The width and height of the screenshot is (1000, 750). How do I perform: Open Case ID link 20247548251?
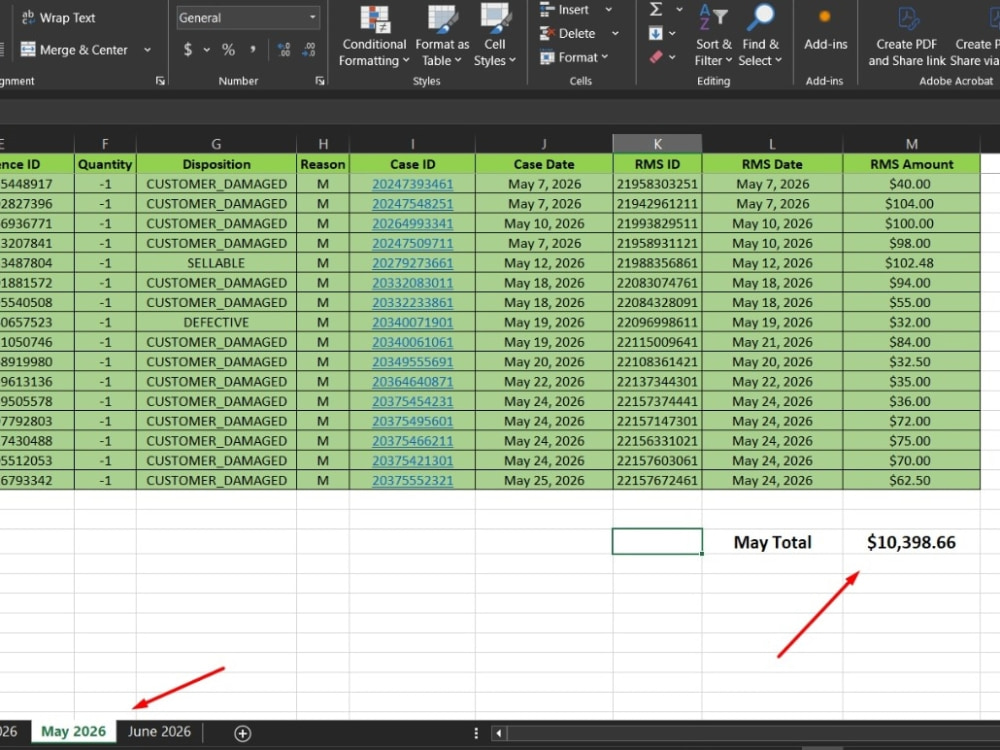tap(413, 203)
